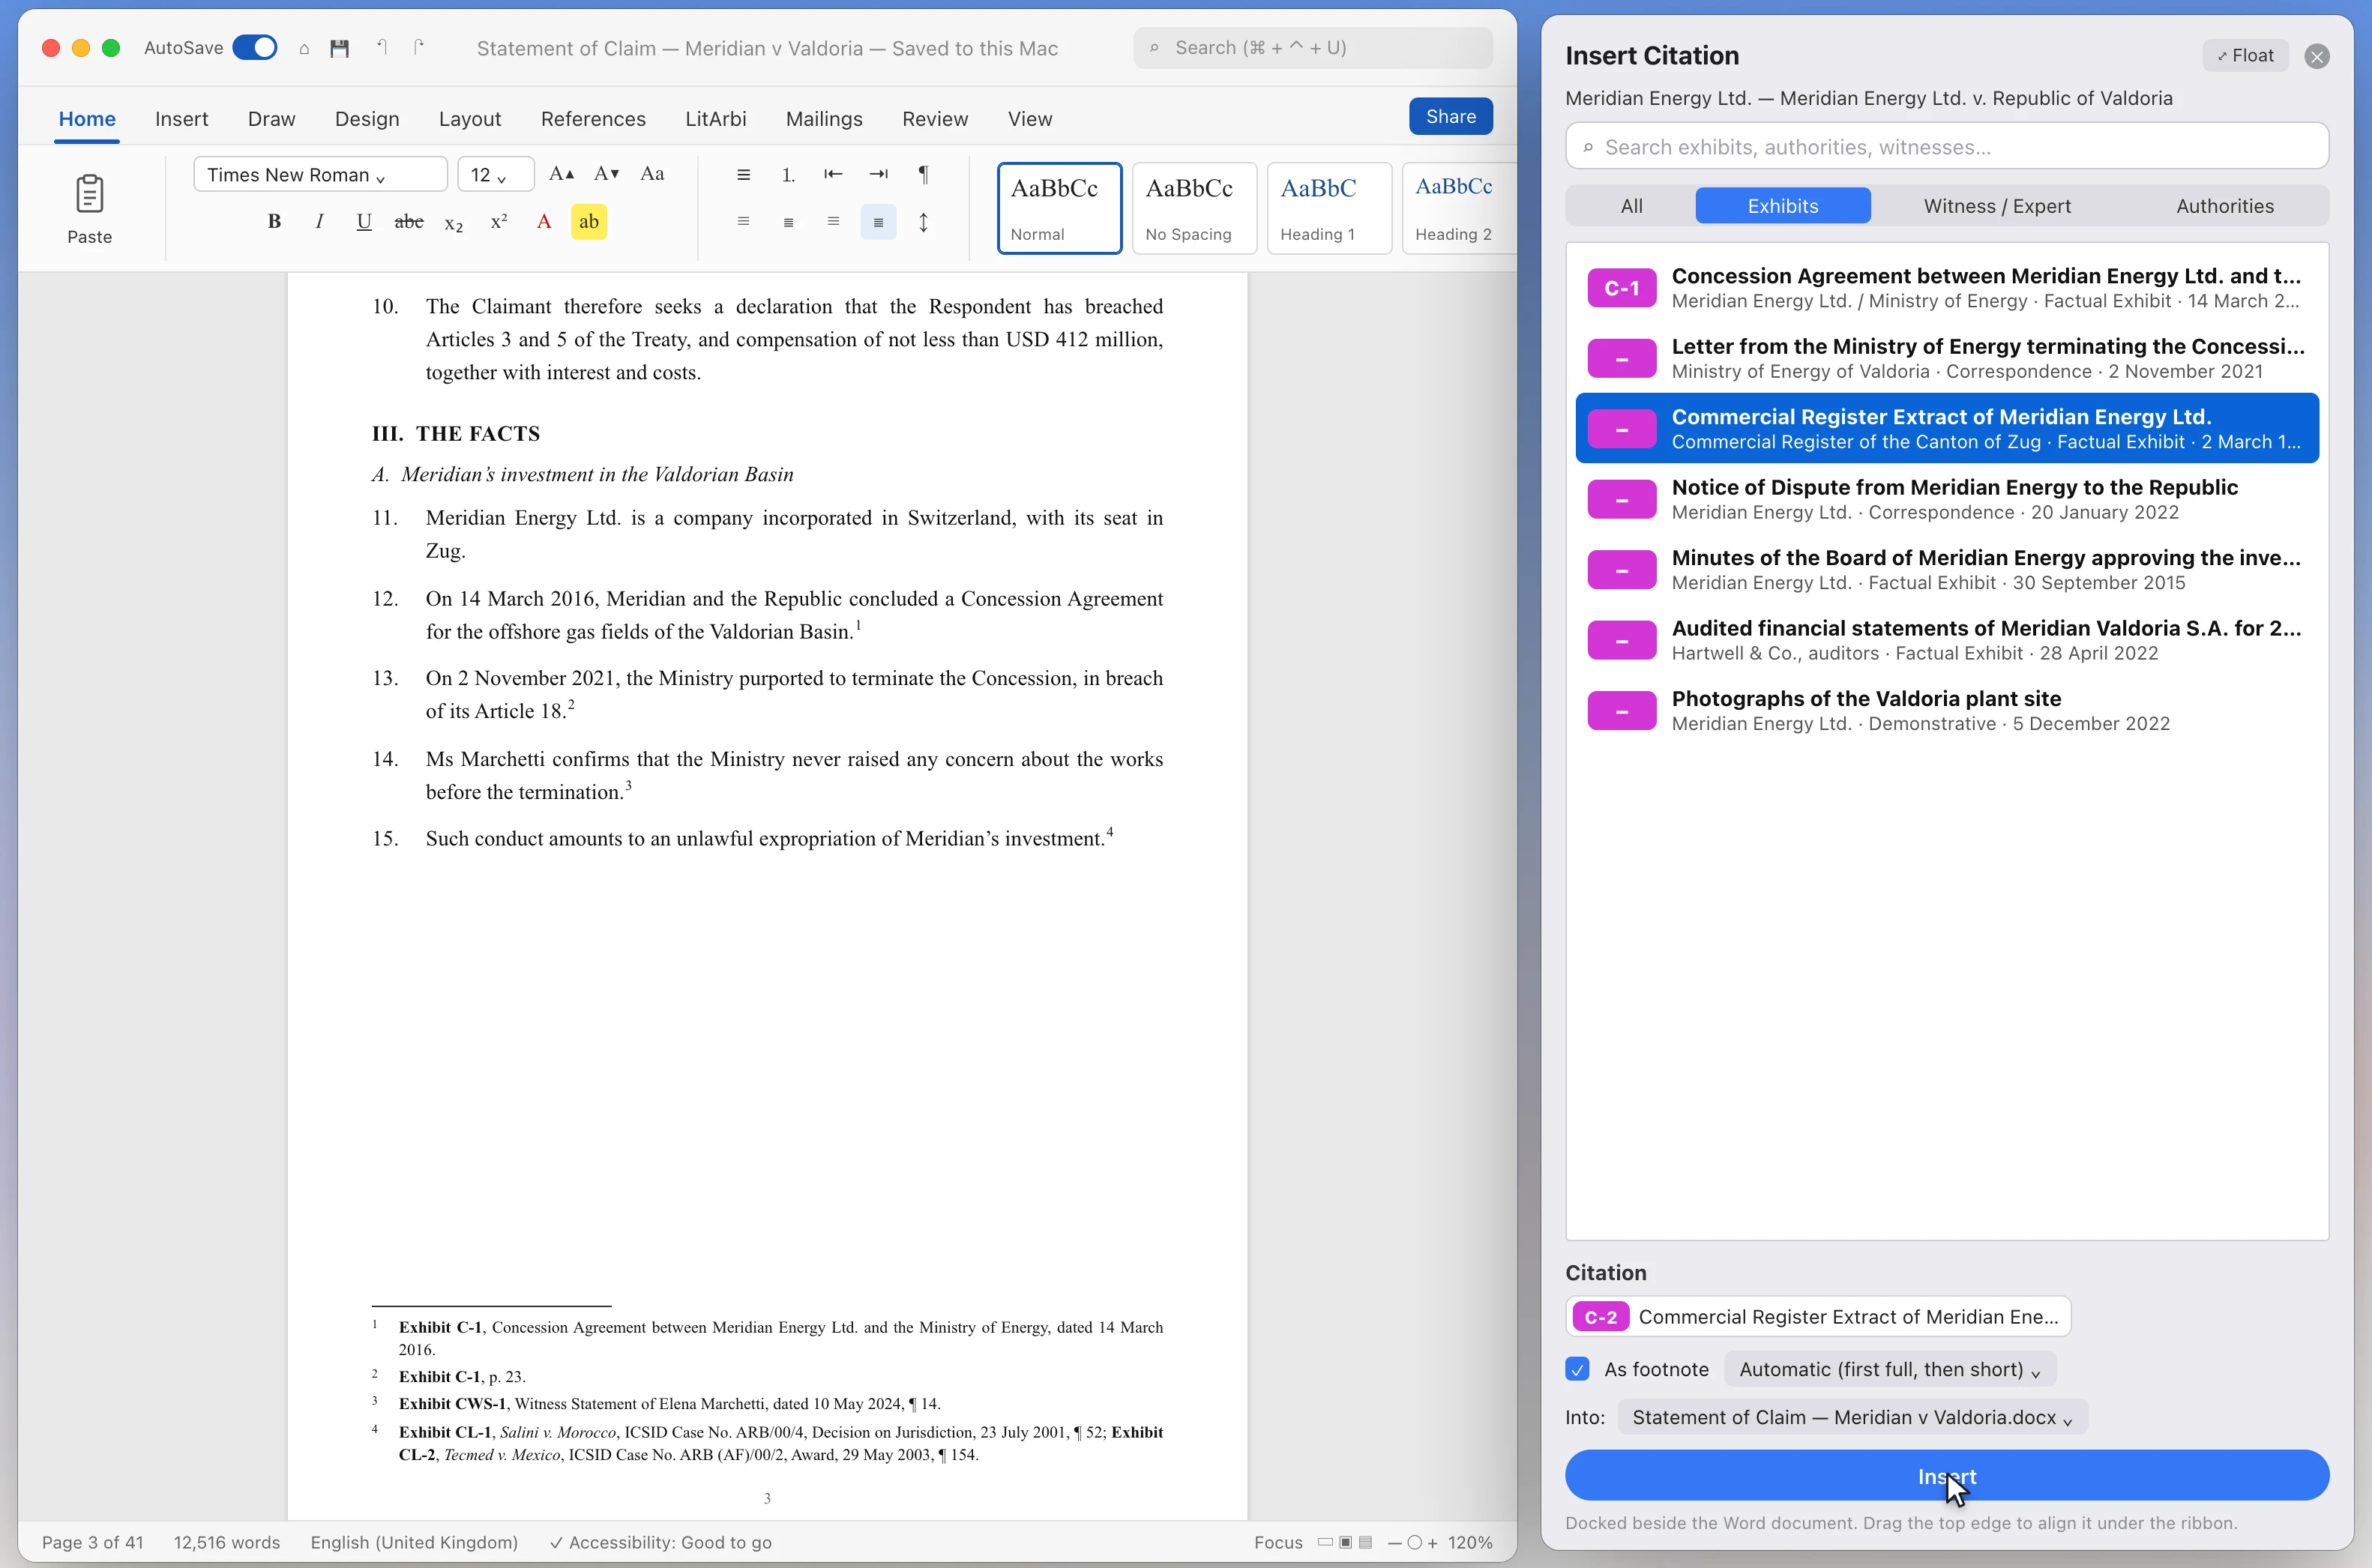Increase paragraph indent
2372x1568 pixels.
pos(878,174)
